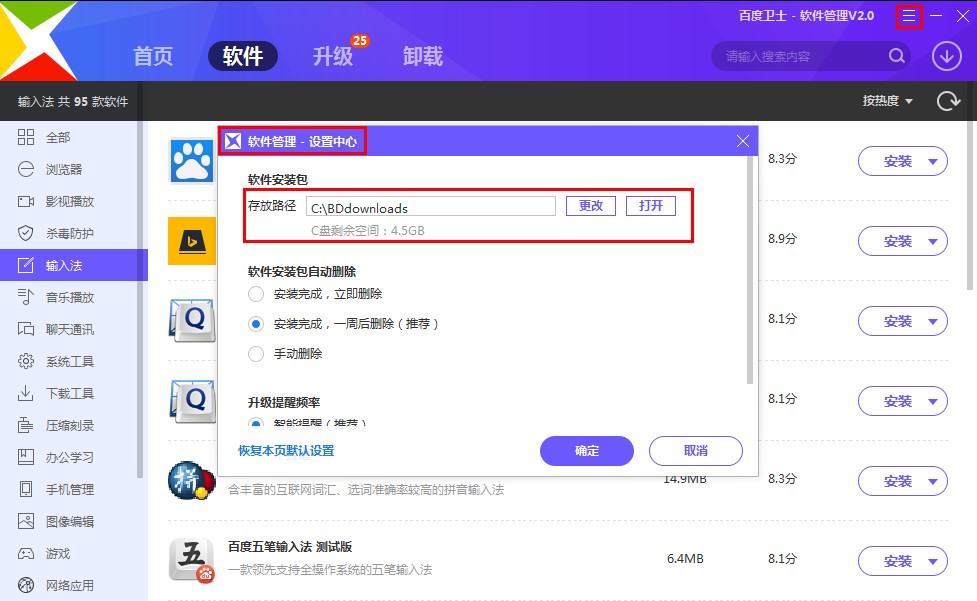This screenshot has width=977, height=601.
Task: Focus the 存放路径 path input field
Action: [x=431, y=206]
